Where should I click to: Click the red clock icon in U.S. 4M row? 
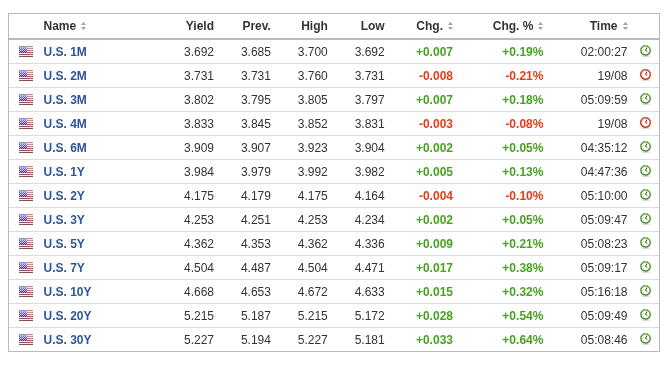pos(645,123)
